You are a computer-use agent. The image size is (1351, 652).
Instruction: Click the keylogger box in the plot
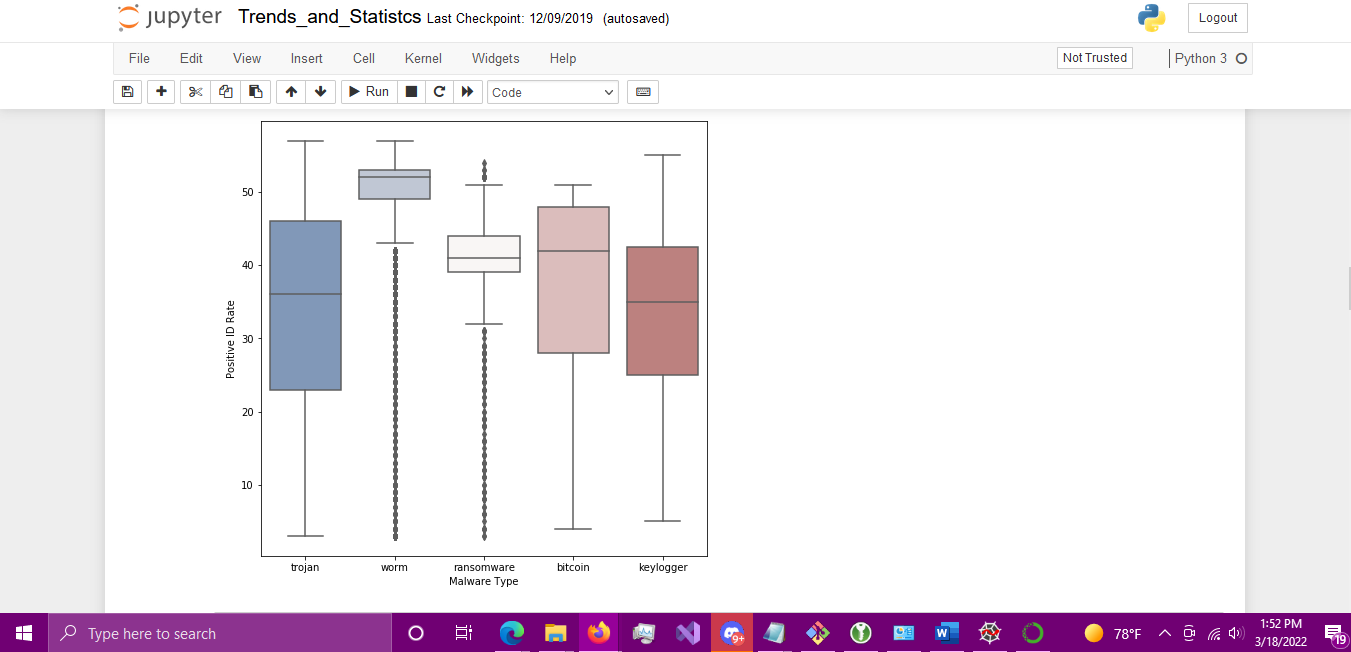663,311
